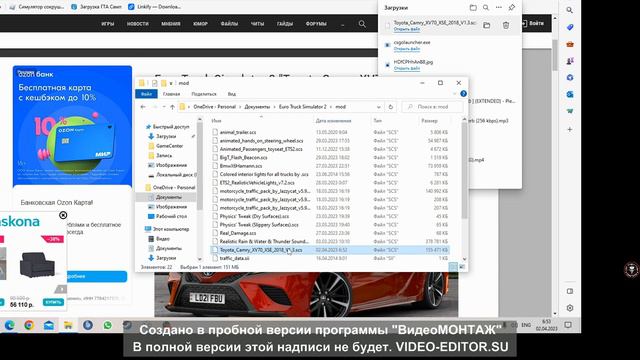
Task: Click КУПИТЬ button in Askona ad
Action: [53, 302]
